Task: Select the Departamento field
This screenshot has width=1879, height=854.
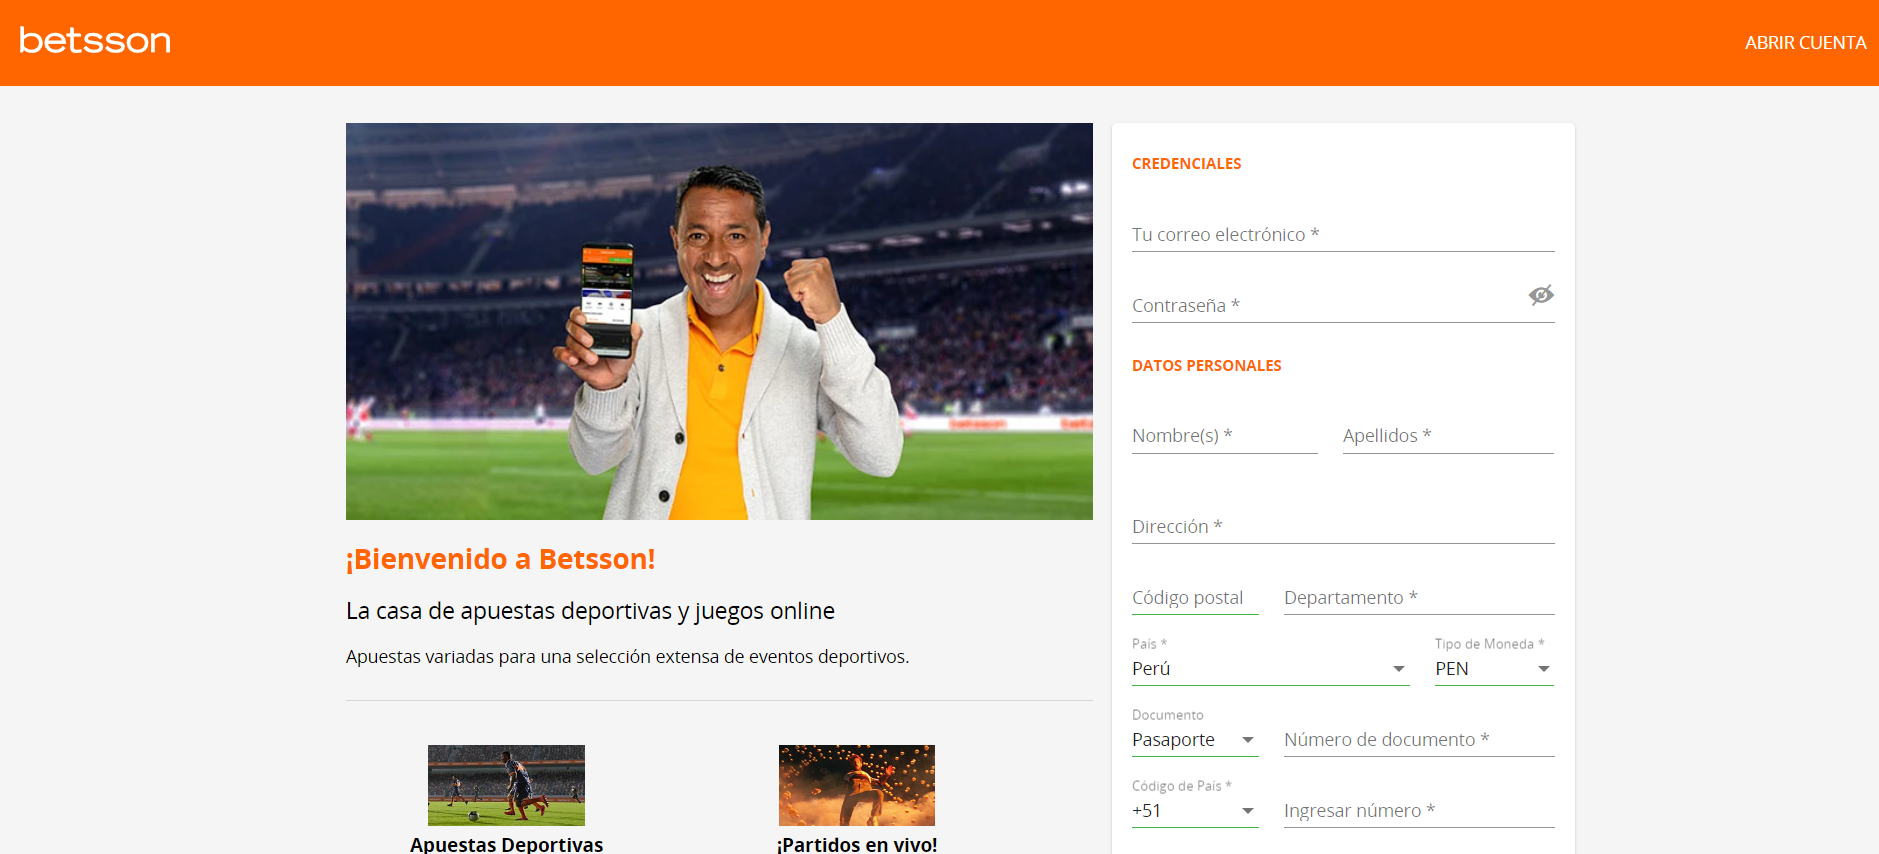Action: click(1419, 598)
